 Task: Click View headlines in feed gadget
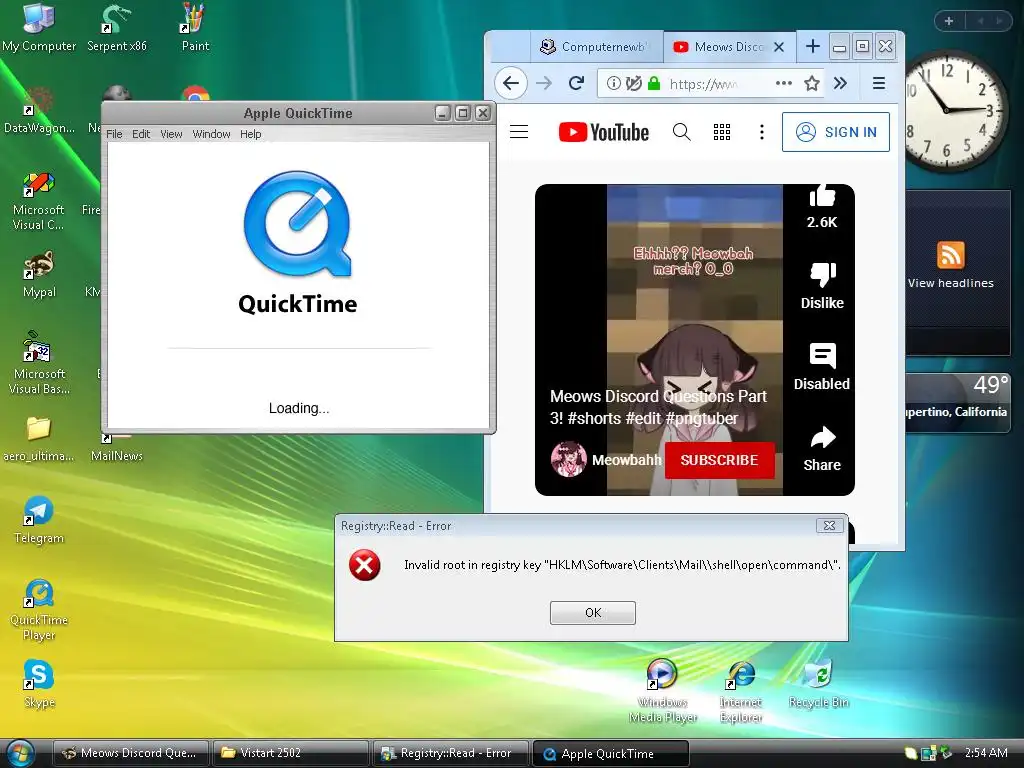click(x=950, y=283)
